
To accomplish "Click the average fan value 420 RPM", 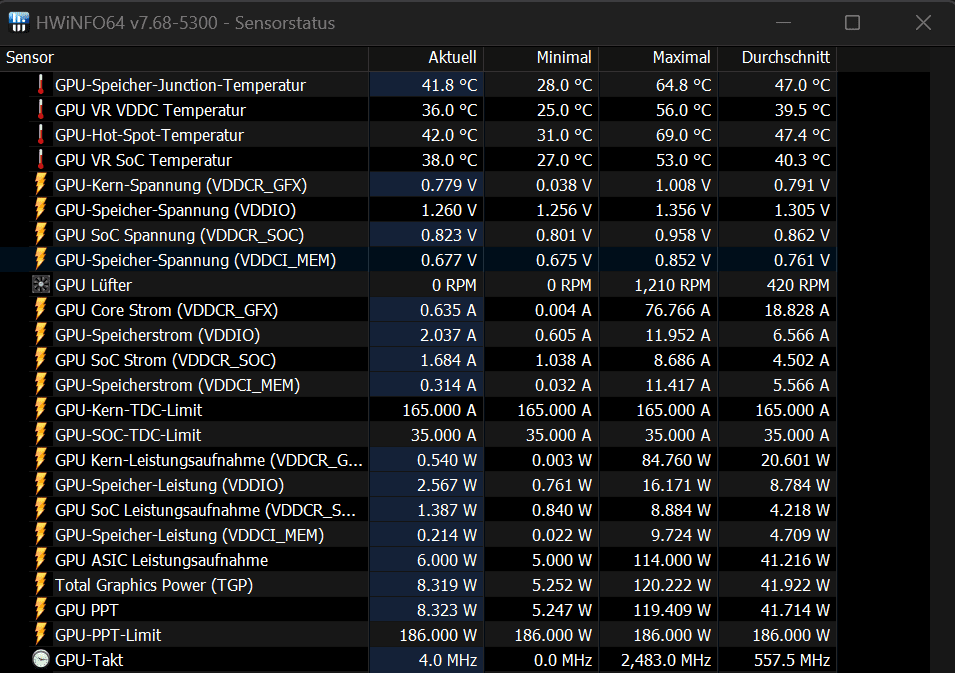I will coord(798,285).
